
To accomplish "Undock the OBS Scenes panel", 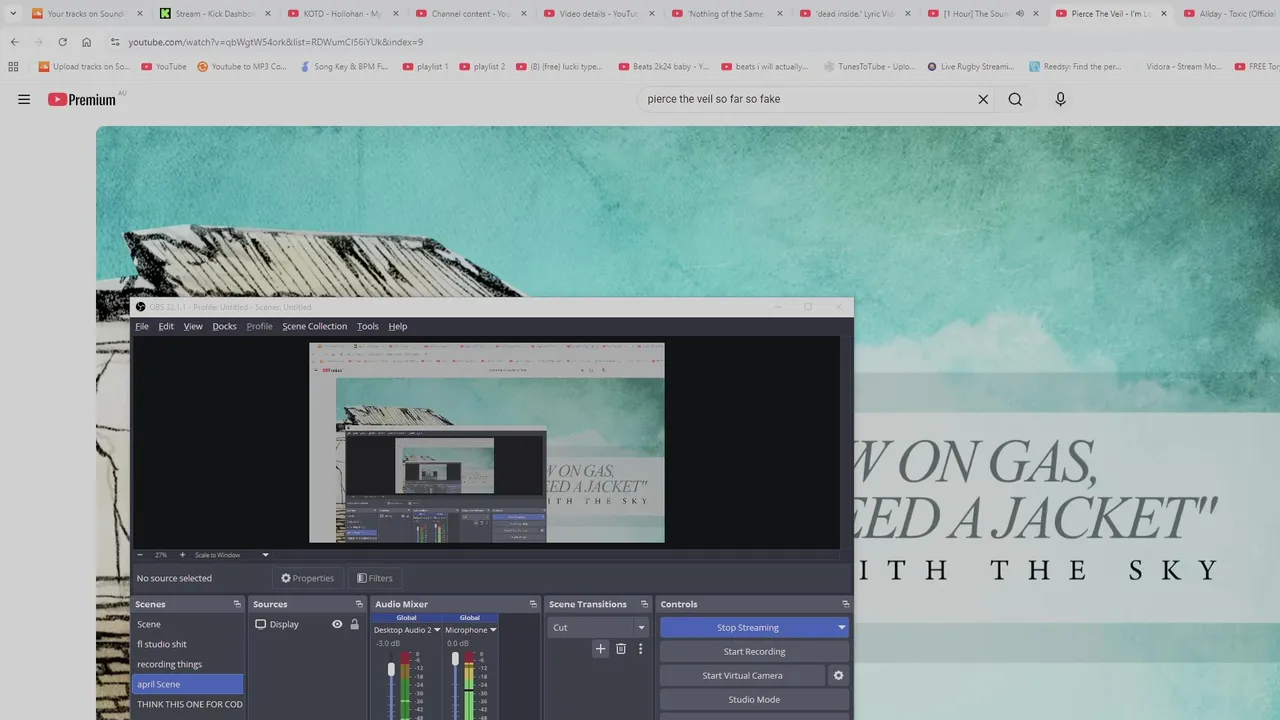I will [x=237, y=604].
